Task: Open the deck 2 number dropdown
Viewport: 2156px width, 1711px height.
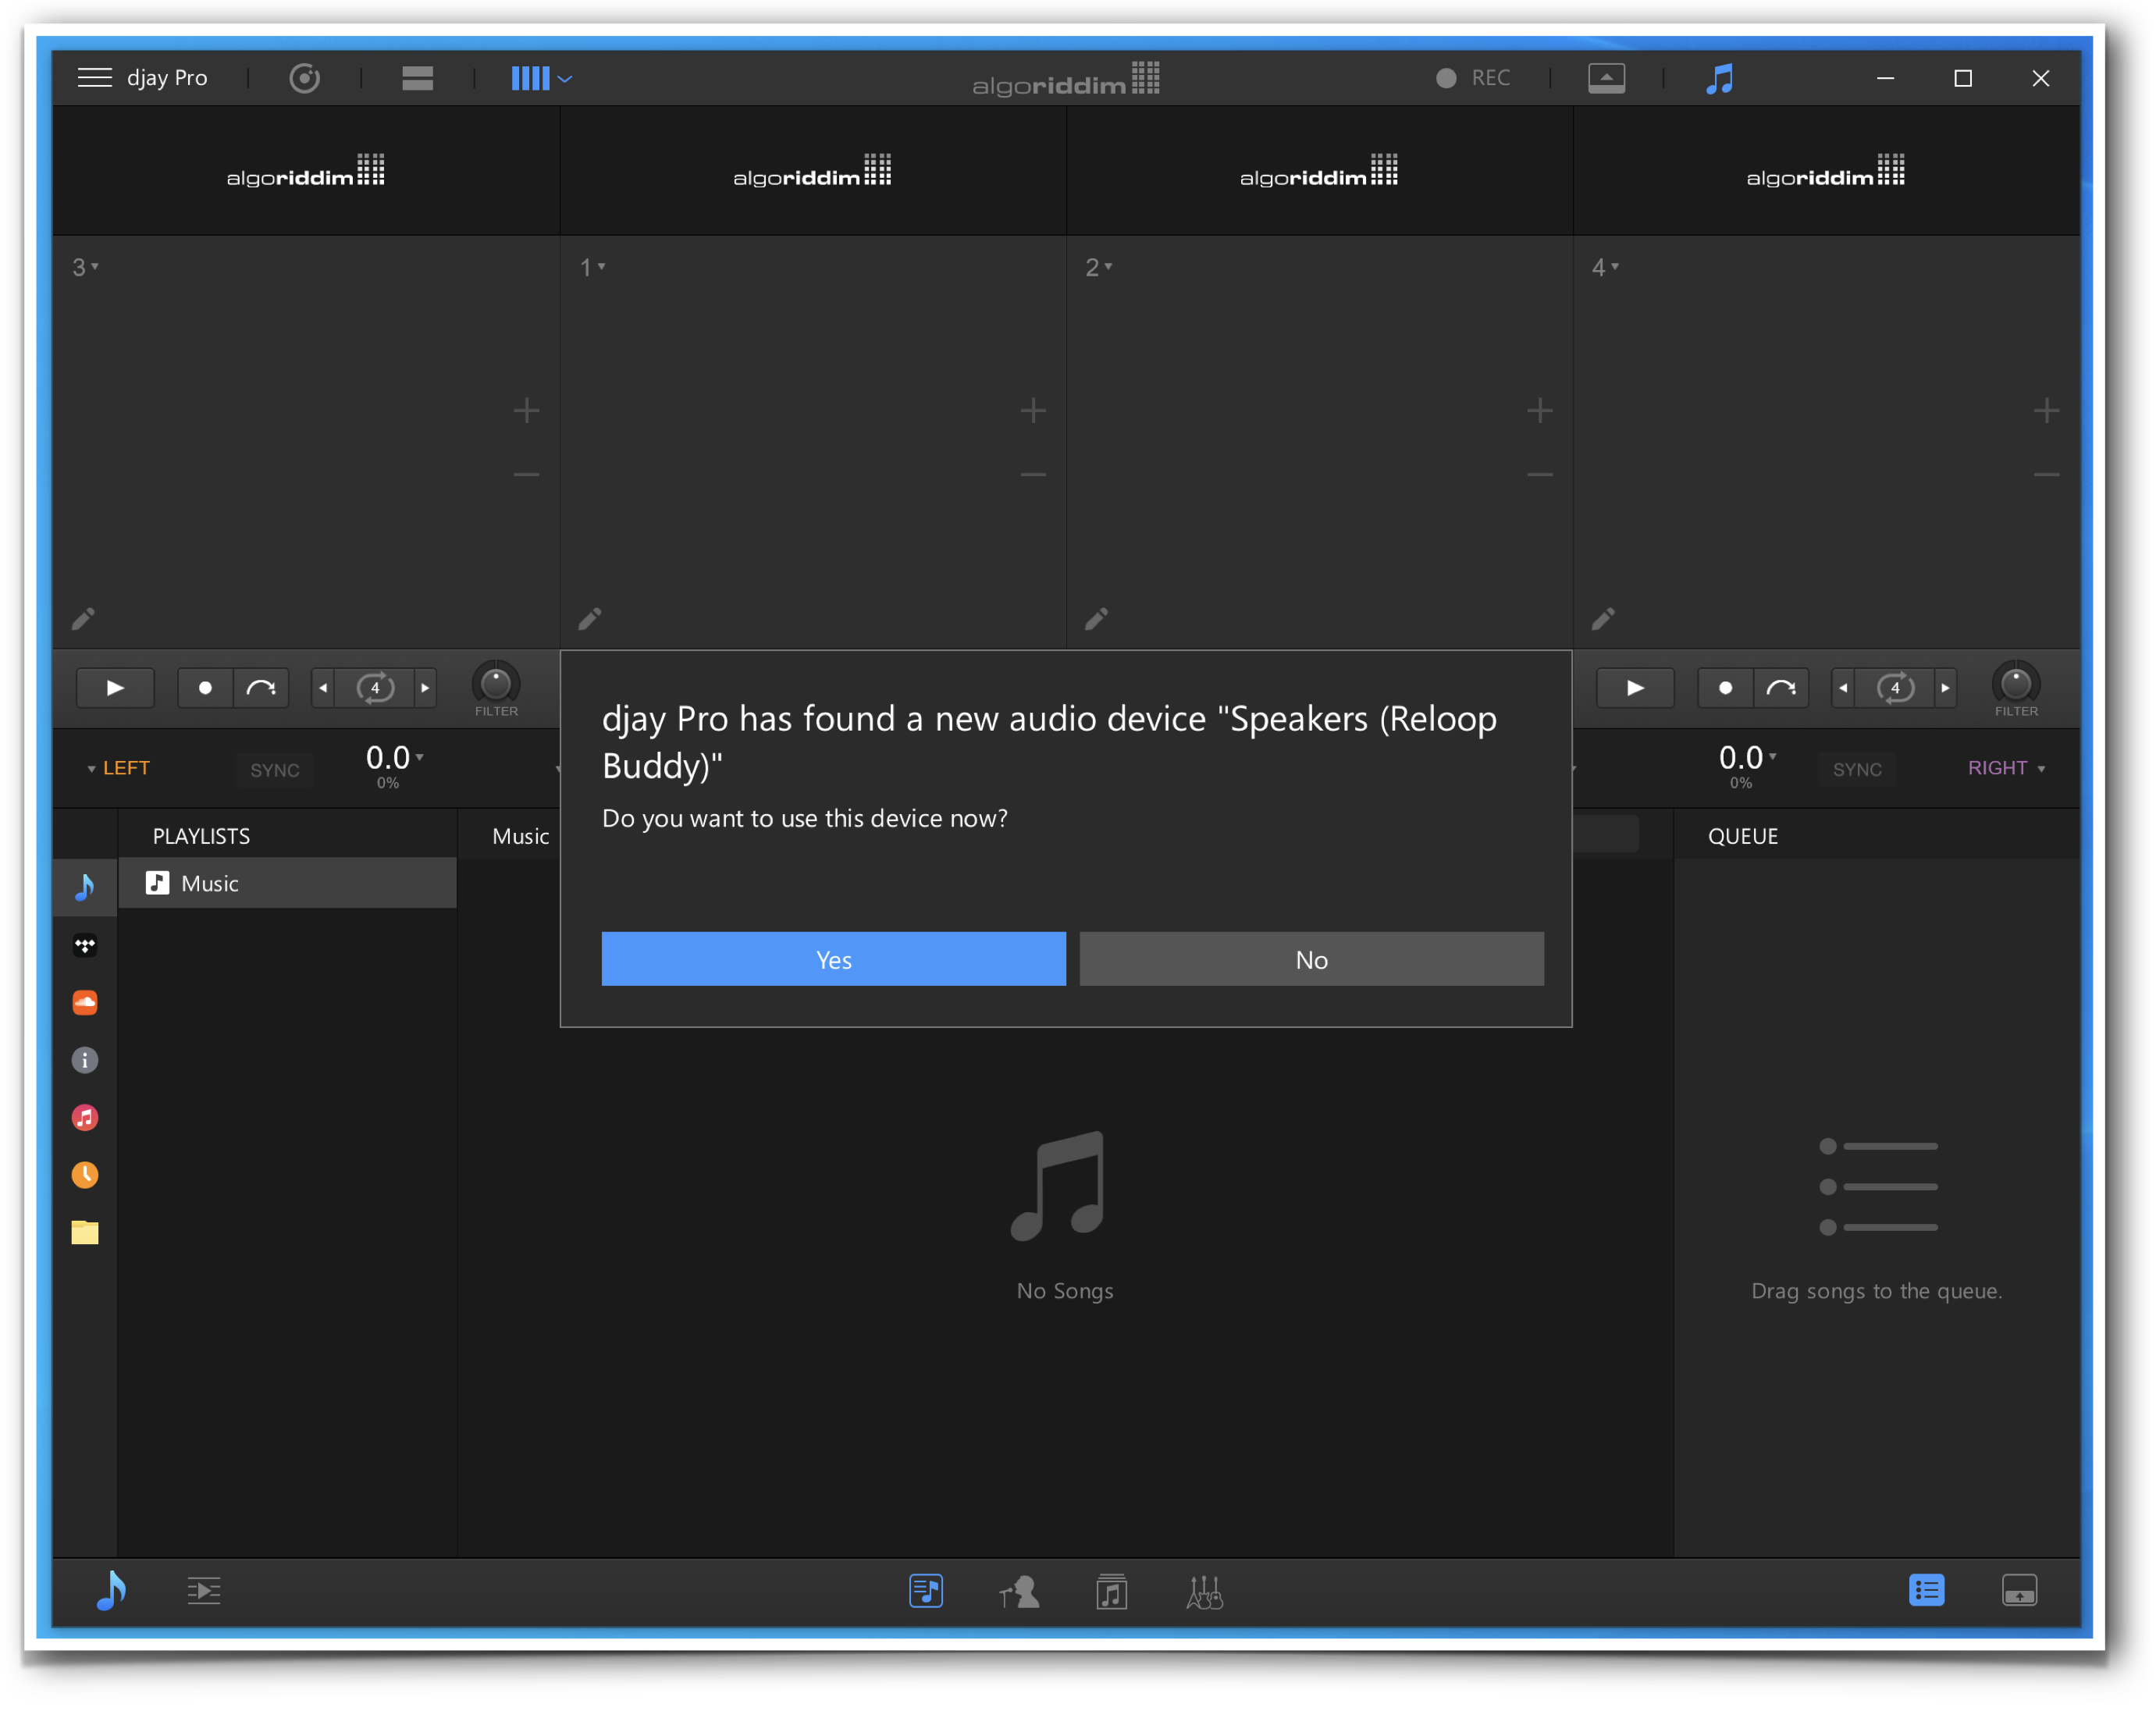Action: [x=1098, y=267]
